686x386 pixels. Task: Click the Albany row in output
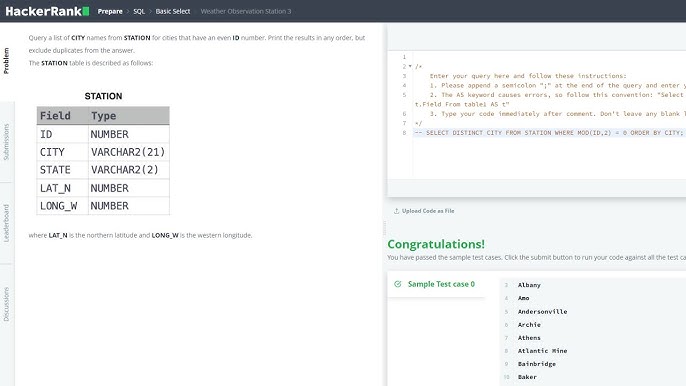[529, 285]
